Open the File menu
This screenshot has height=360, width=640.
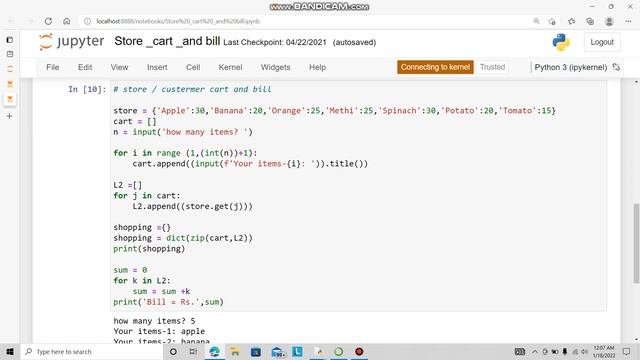click(x=53, y=67)
